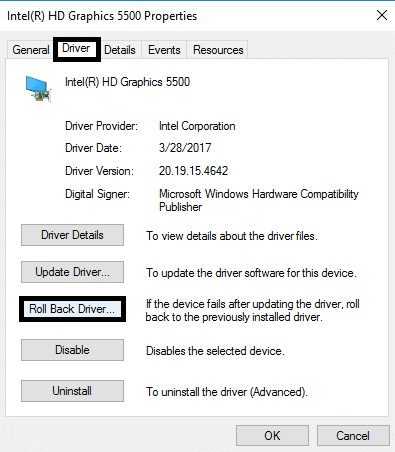Click Microsoft Windows Hardware Compatibility Publisher text

[259, 200]
